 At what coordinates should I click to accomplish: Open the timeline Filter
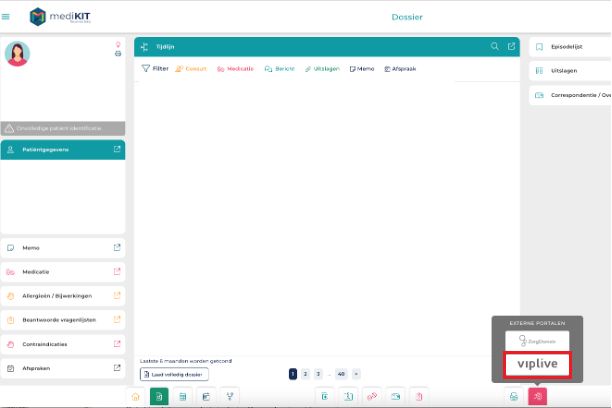coord(155,69)
